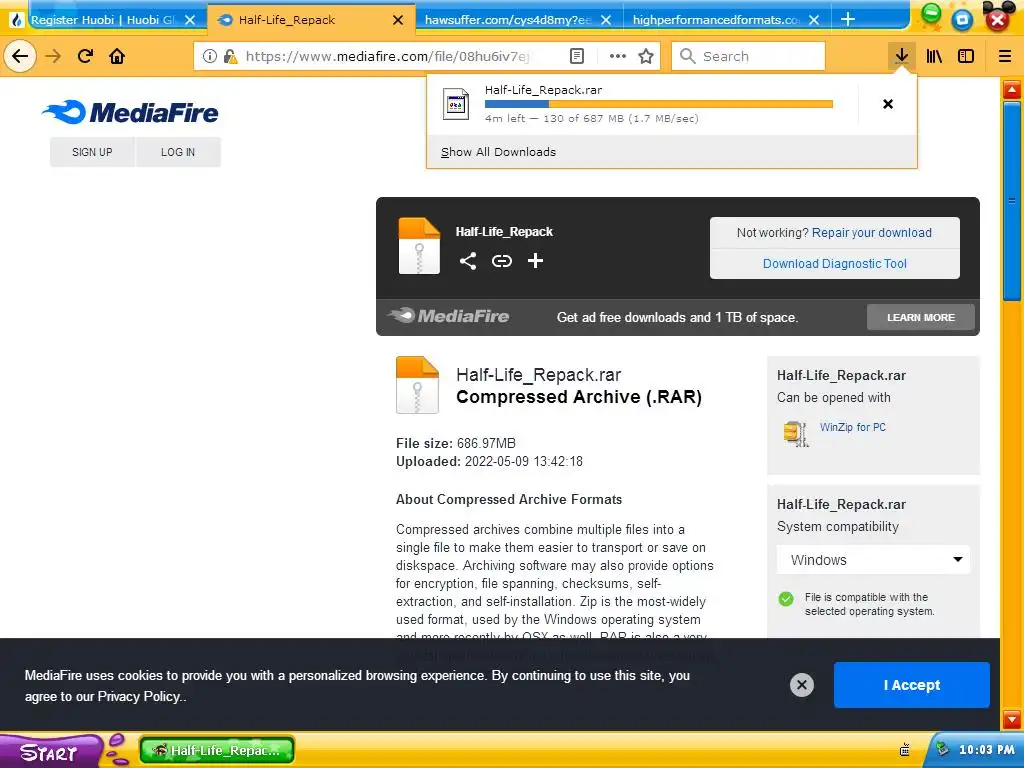Click the MediaFire logo
1024x768 pixels.
tap(130, 112)
